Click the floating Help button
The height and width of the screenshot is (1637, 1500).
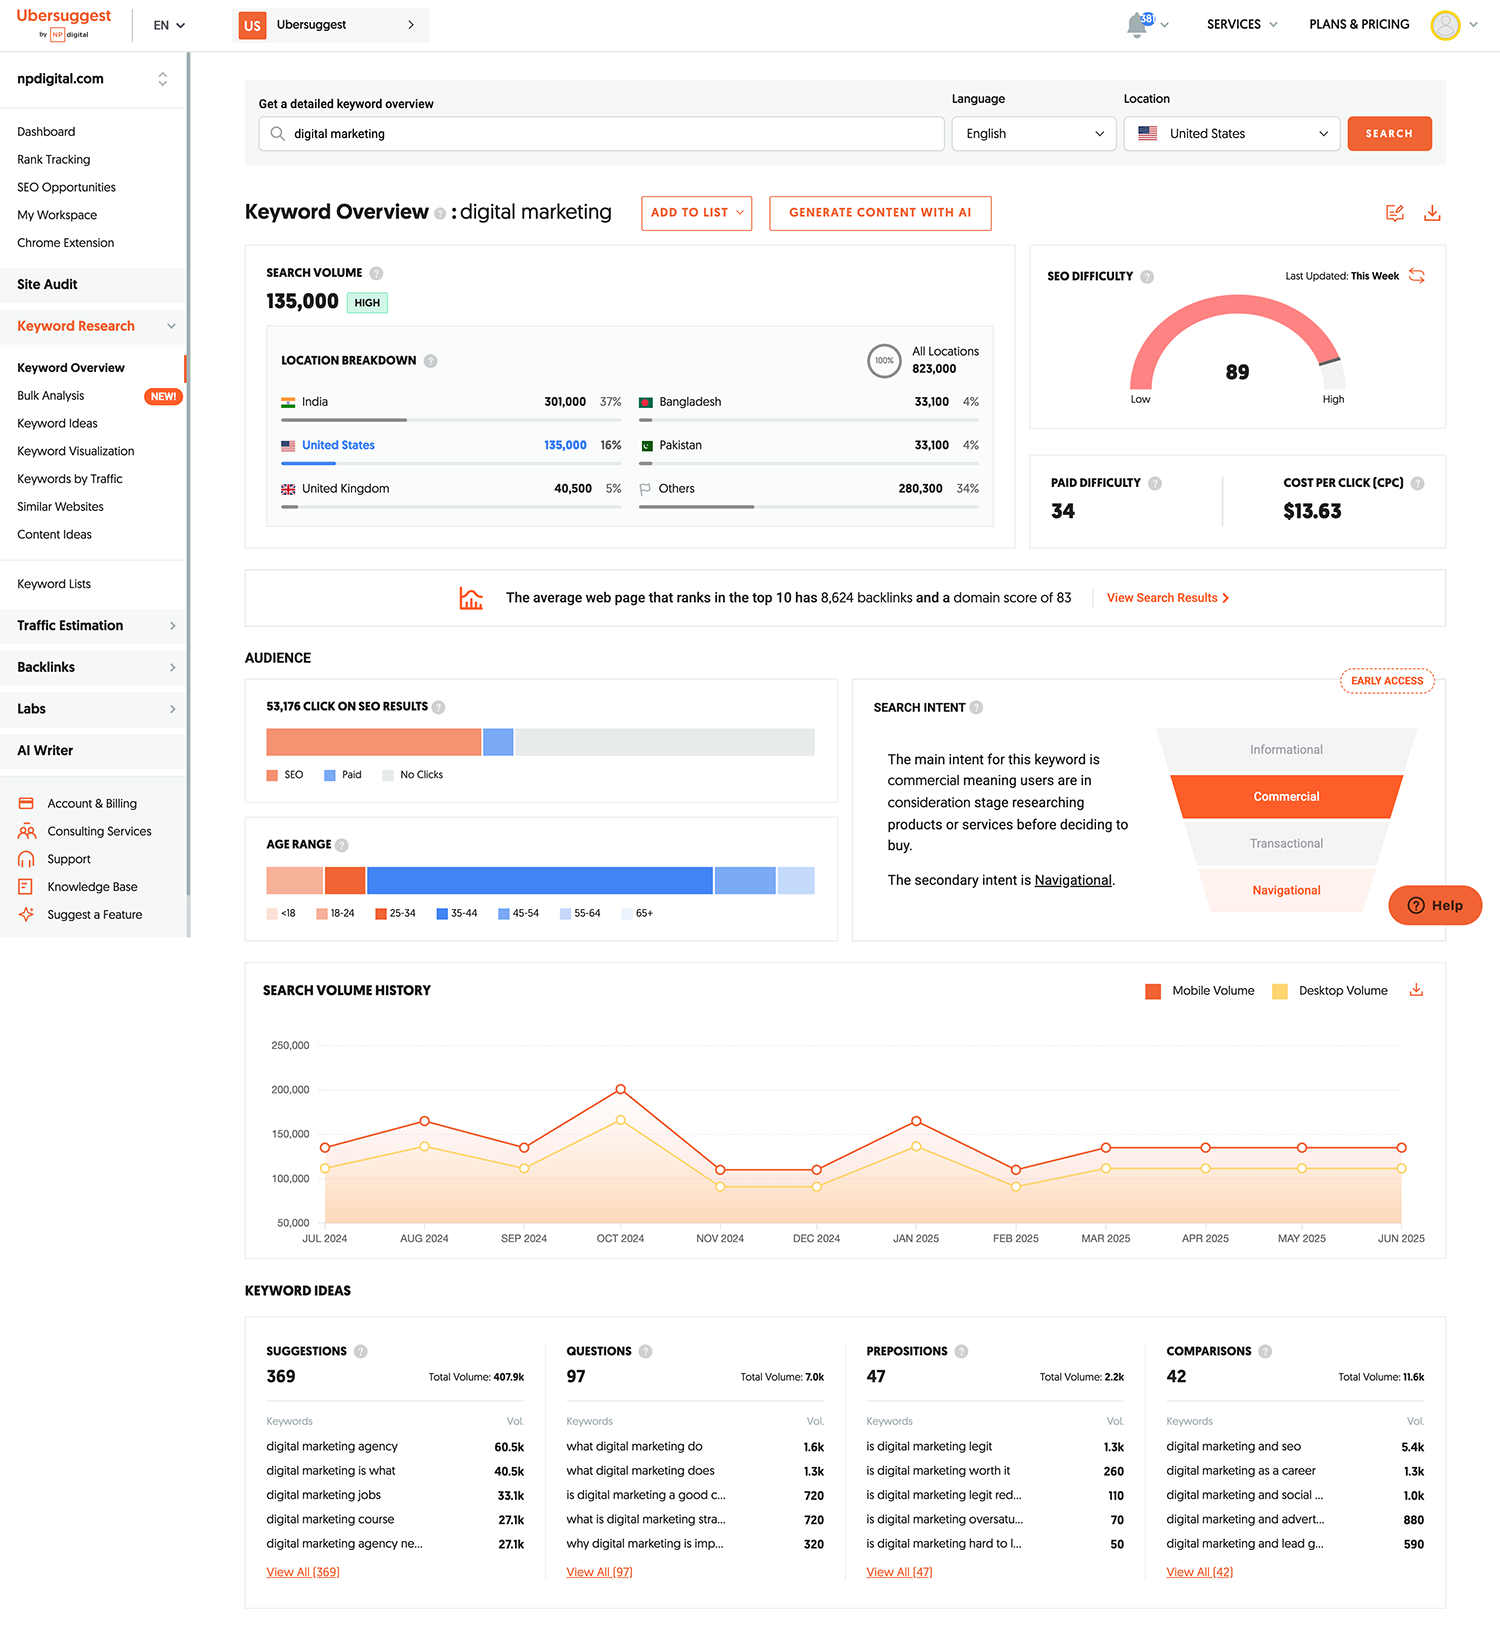tap(1435, 905)
